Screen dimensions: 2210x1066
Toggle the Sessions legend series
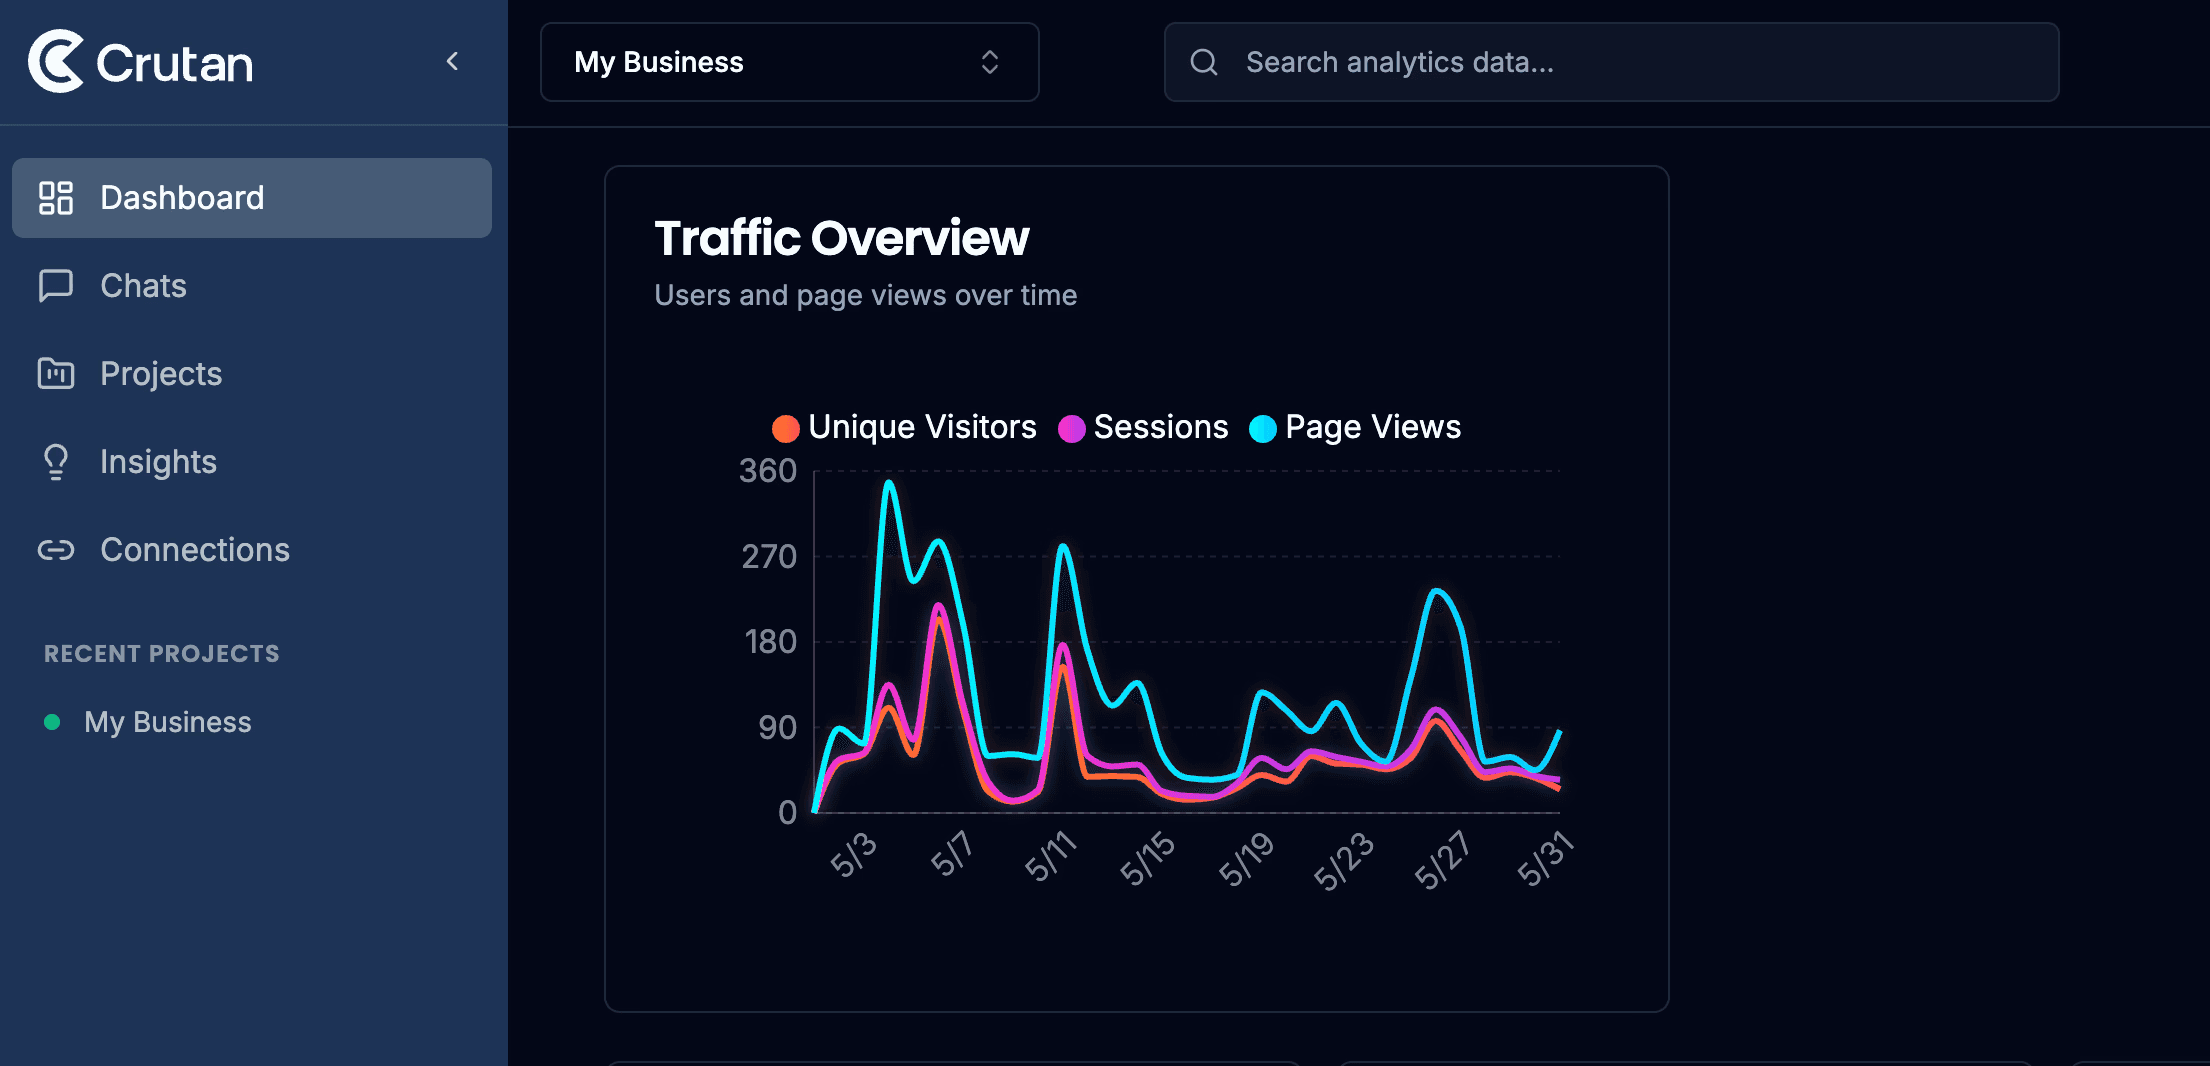(1143, 428)
